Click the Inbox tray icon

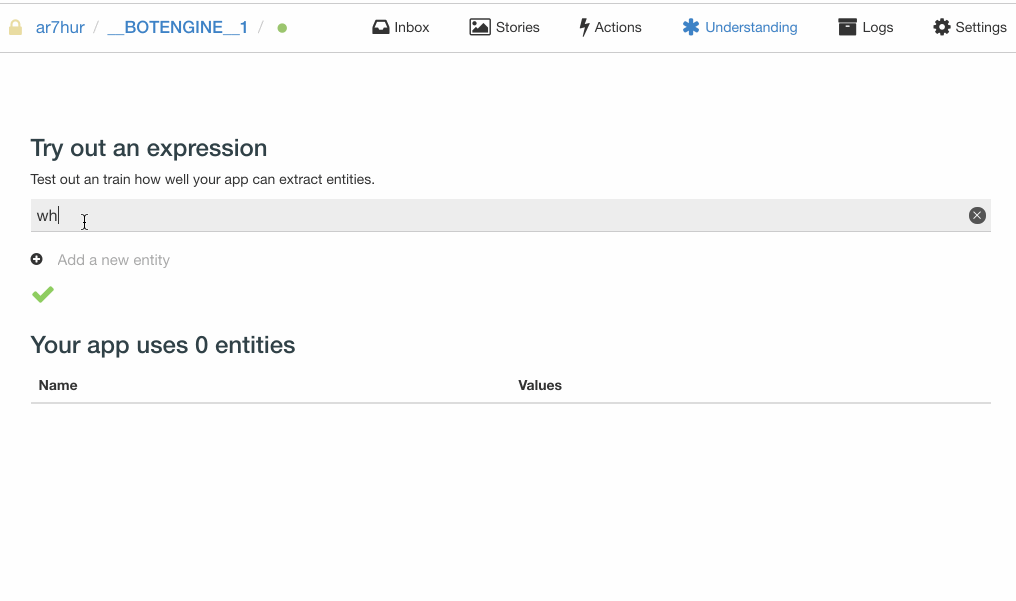[x=381, y=27]
